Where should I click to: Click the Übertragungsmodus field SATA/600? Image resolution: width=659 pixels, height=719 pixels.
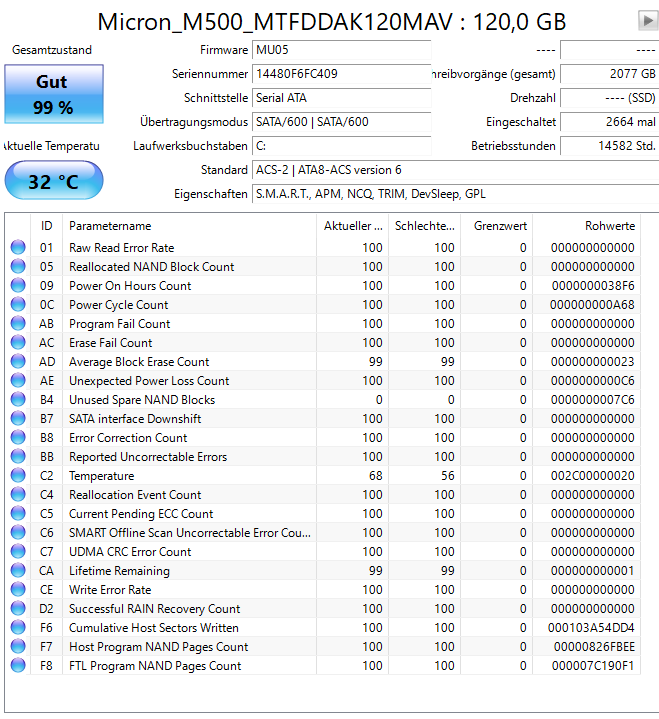(341, 122)
